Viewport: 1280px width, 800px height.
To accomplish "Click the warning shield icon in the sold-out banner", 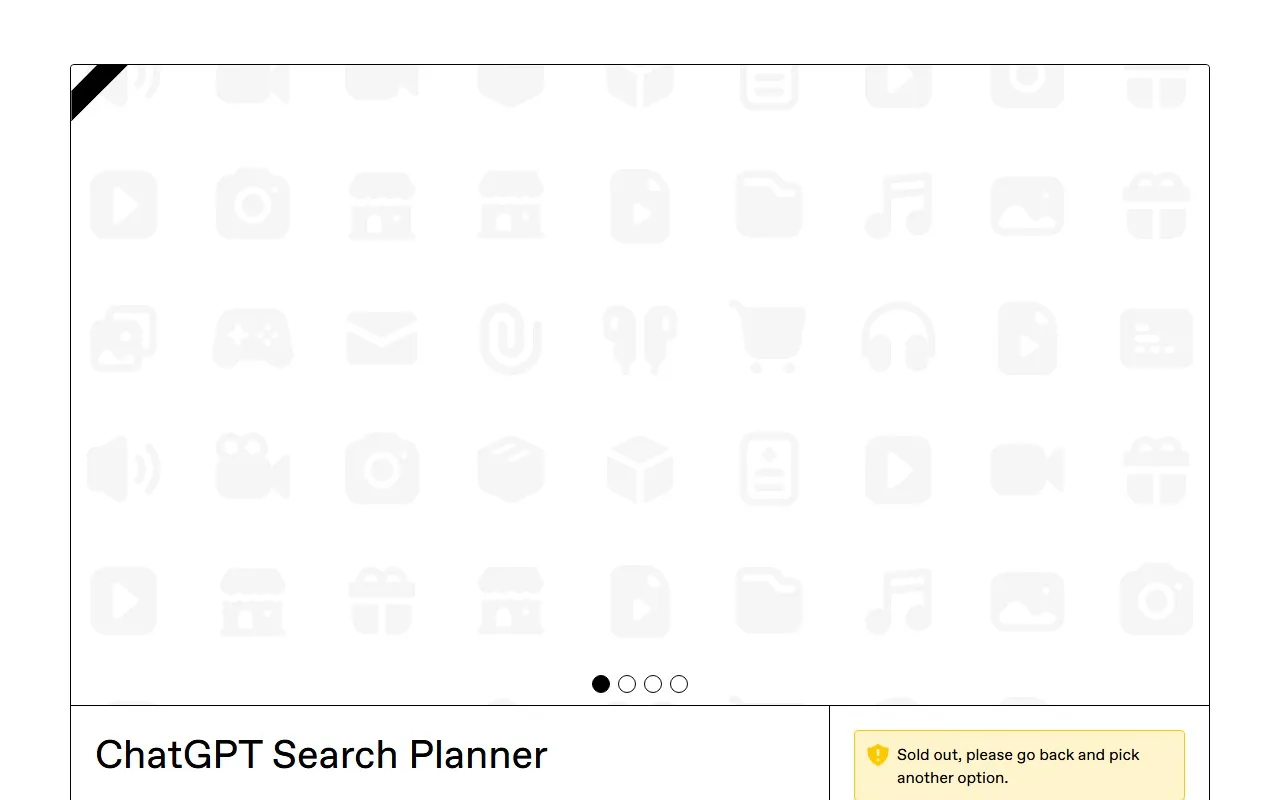I will pos(876,755).
